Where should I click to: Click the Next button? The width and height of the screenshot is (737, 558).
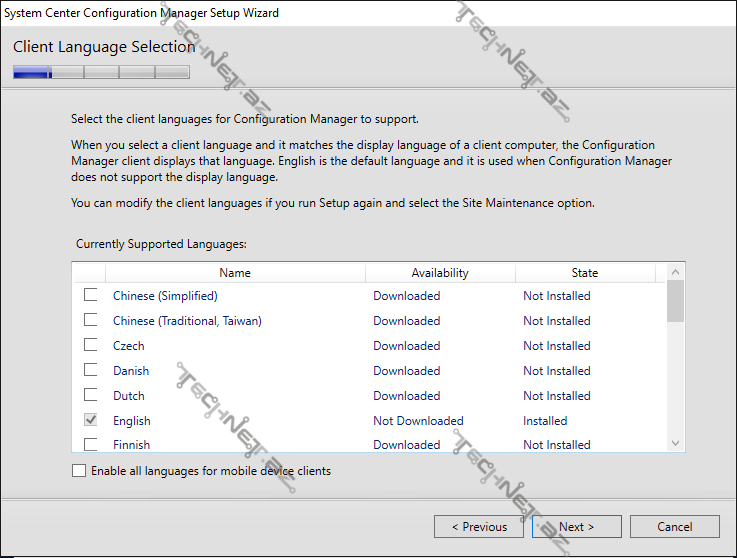coord(577,527)
